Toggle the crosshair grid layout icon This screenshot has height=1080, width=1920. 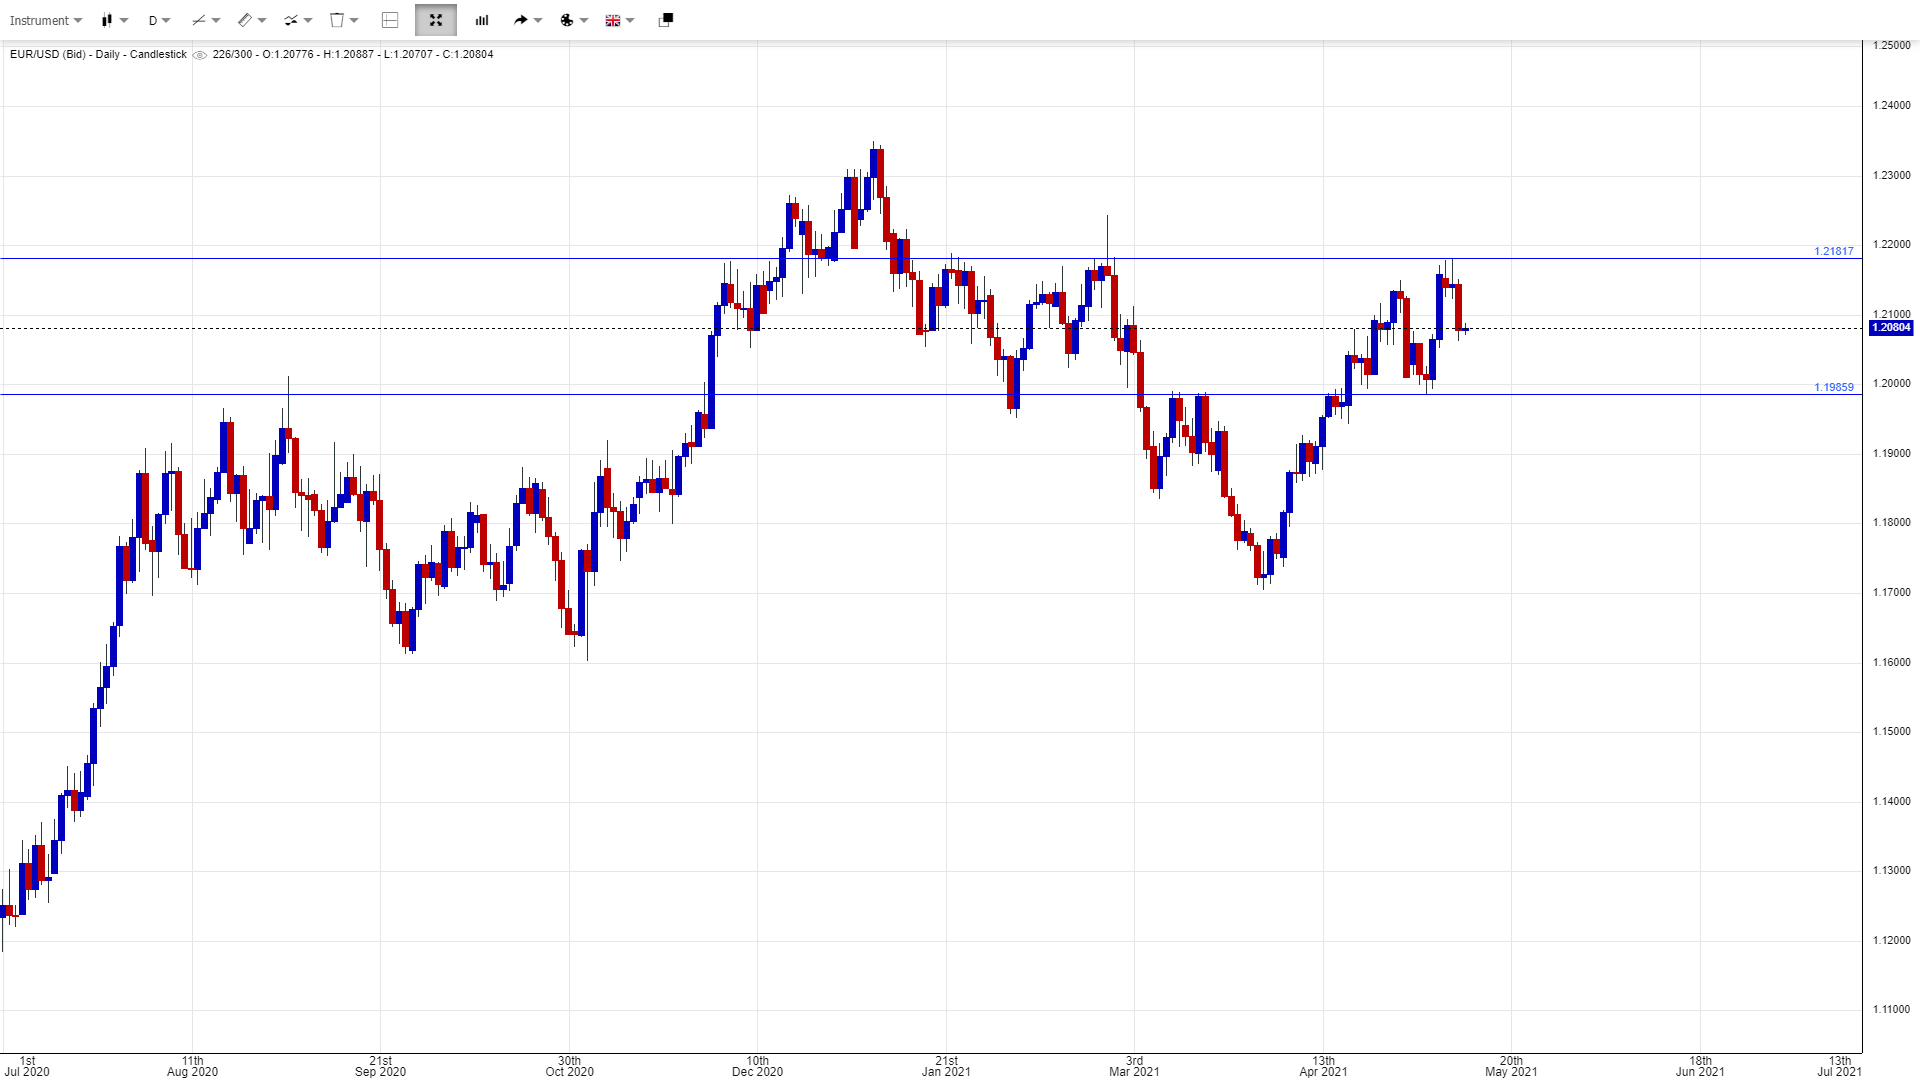(391, 20)
